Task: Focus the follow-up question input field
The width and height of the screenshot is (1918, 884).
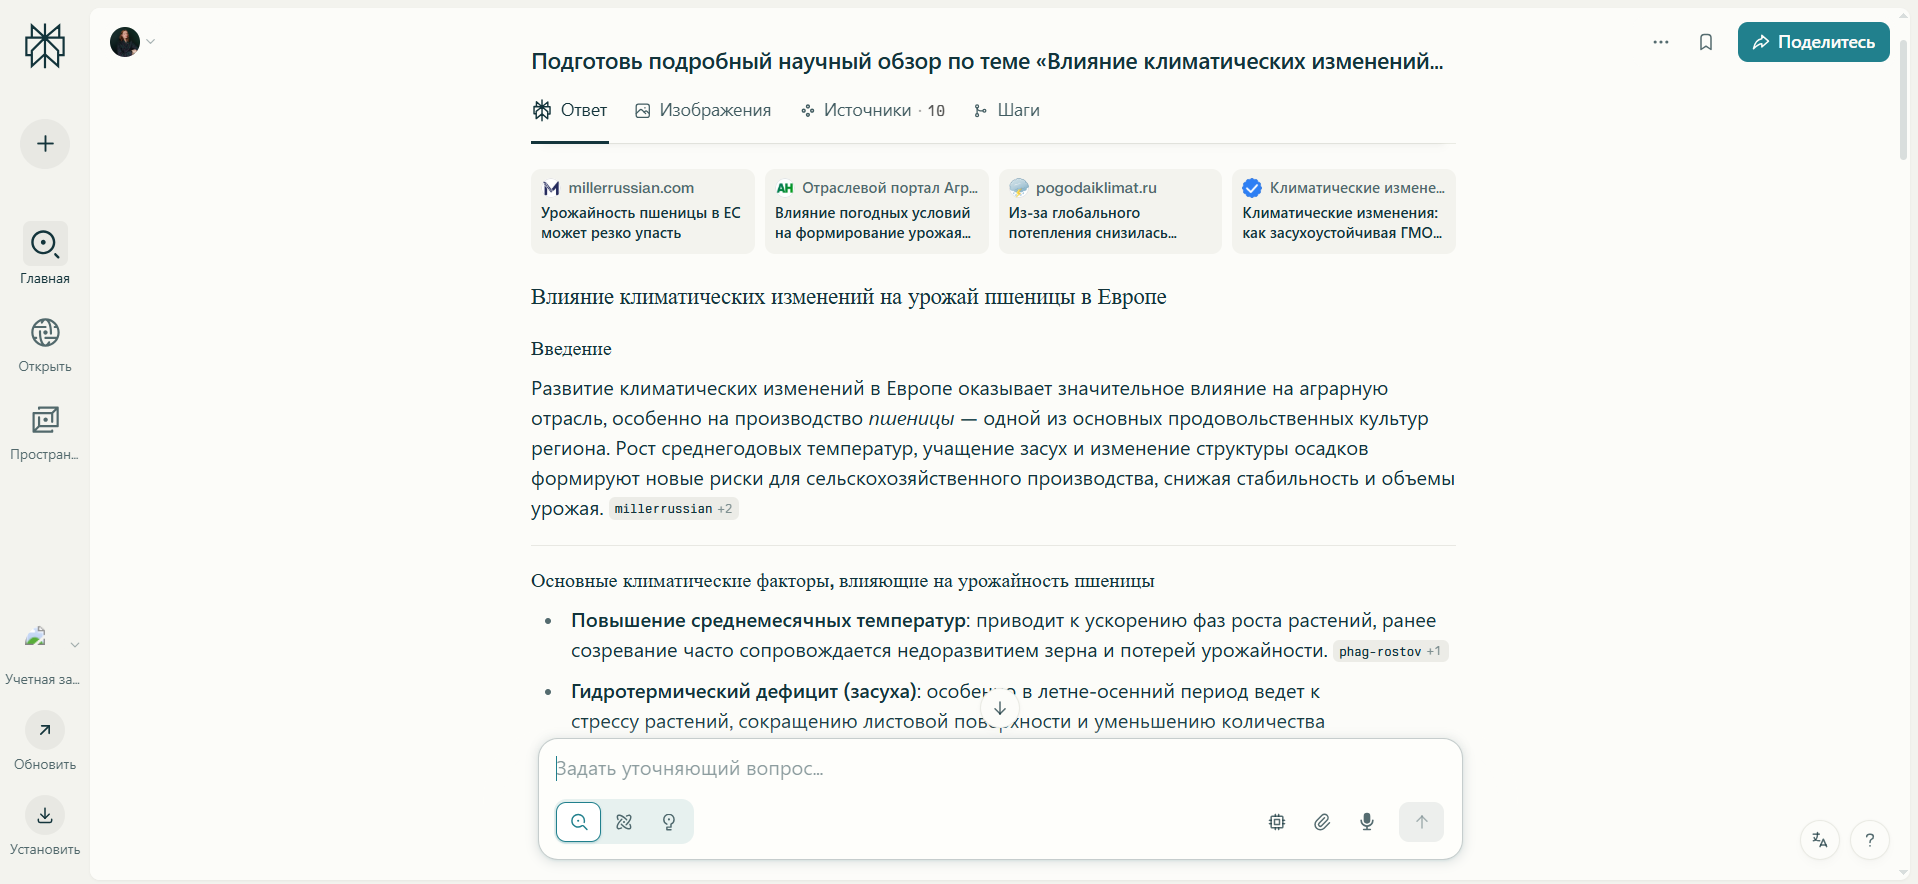Action: (999, 768)
